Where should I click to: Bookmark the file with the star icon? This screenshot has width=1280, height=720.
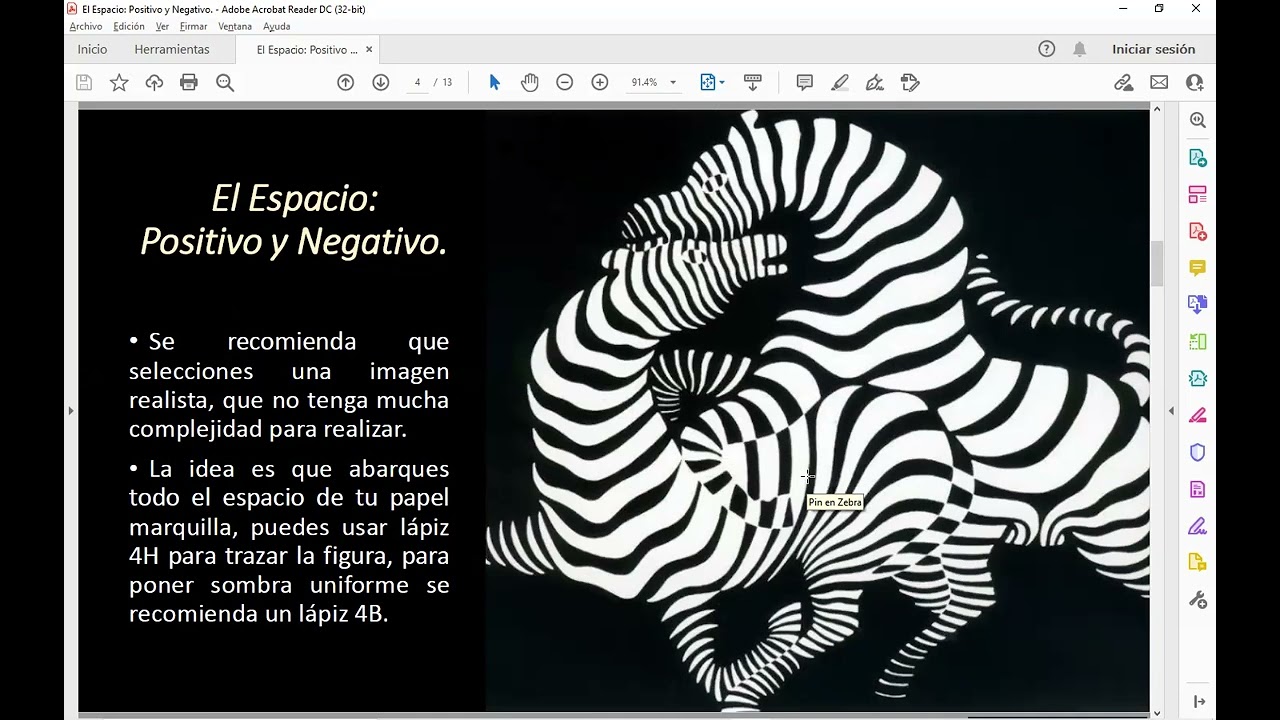tap(119, 83)
